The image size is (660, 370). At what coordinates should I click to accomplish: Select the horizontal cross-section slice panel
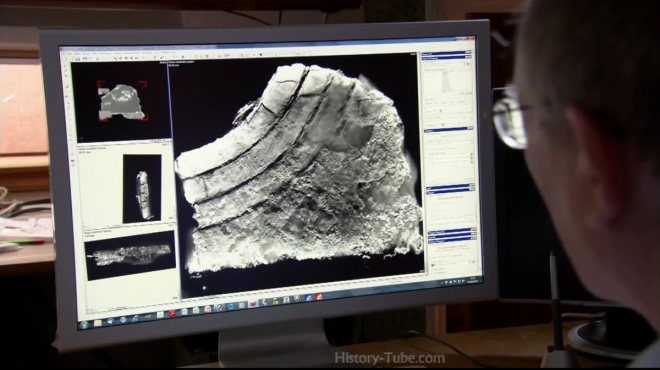[130, 255]
